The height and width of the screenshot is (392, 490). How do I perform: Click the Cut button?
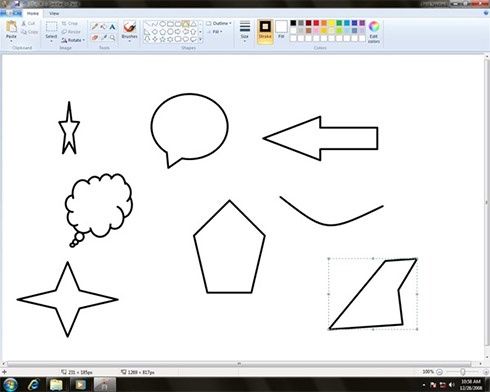(x=28, y=24)
